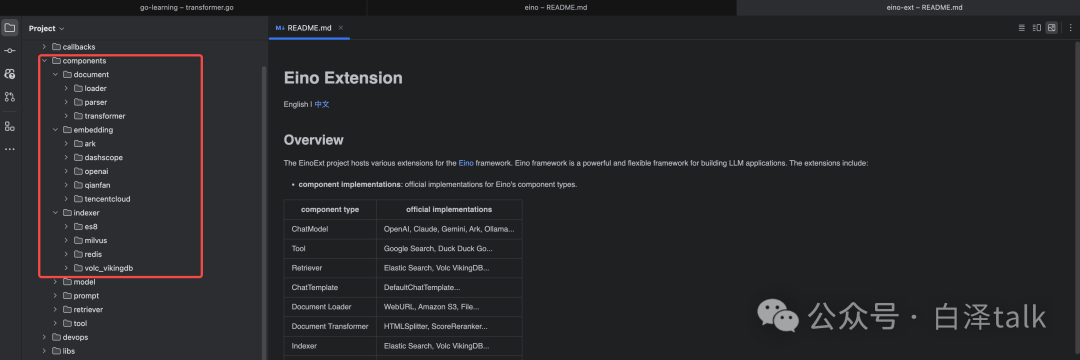Show more tool windows via the sidebar ellipsis
Screen dimensions: 1080x360
point(10,149)
